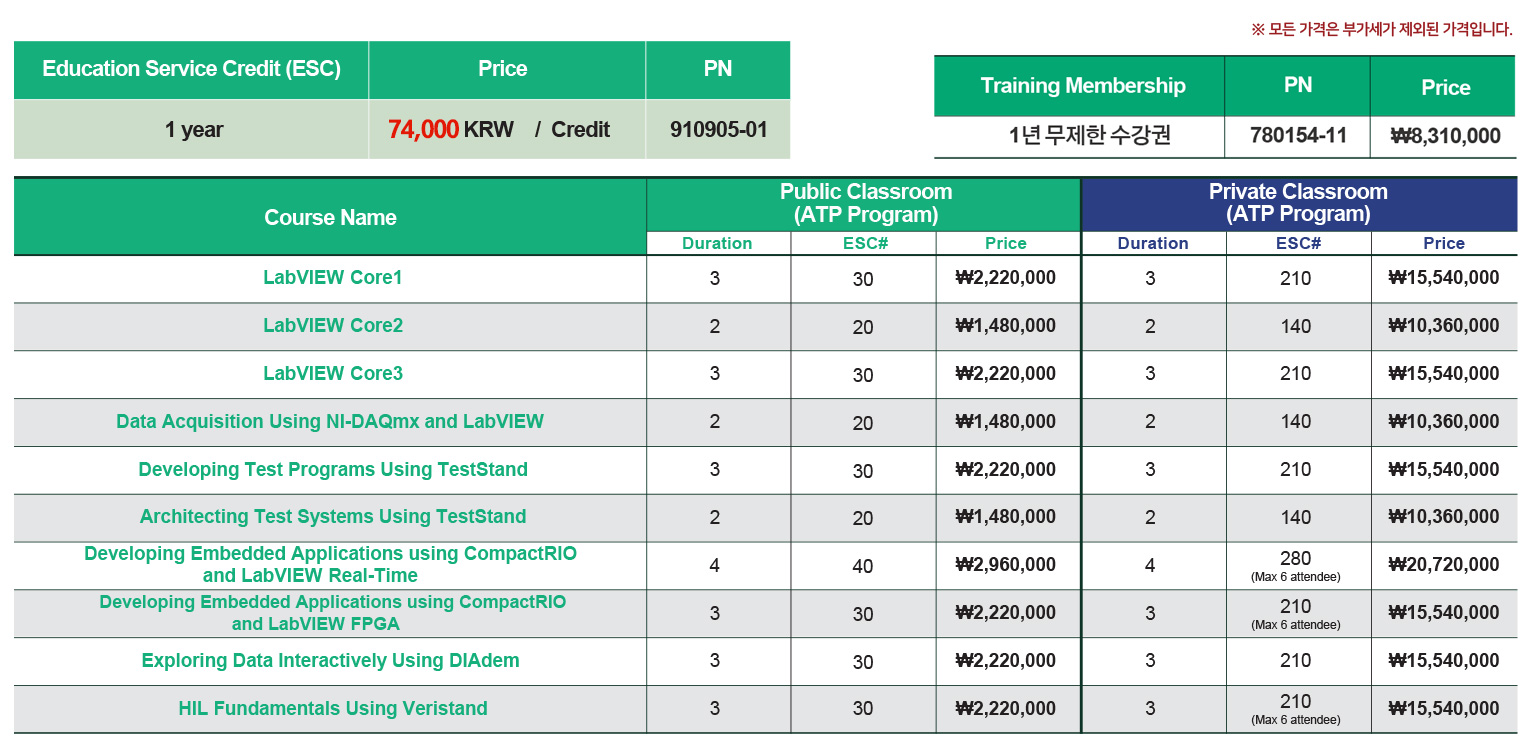Click the Veristand course public ESC# "30"
This screenshot has width=1530, height=755.
[x=863, y=710]
